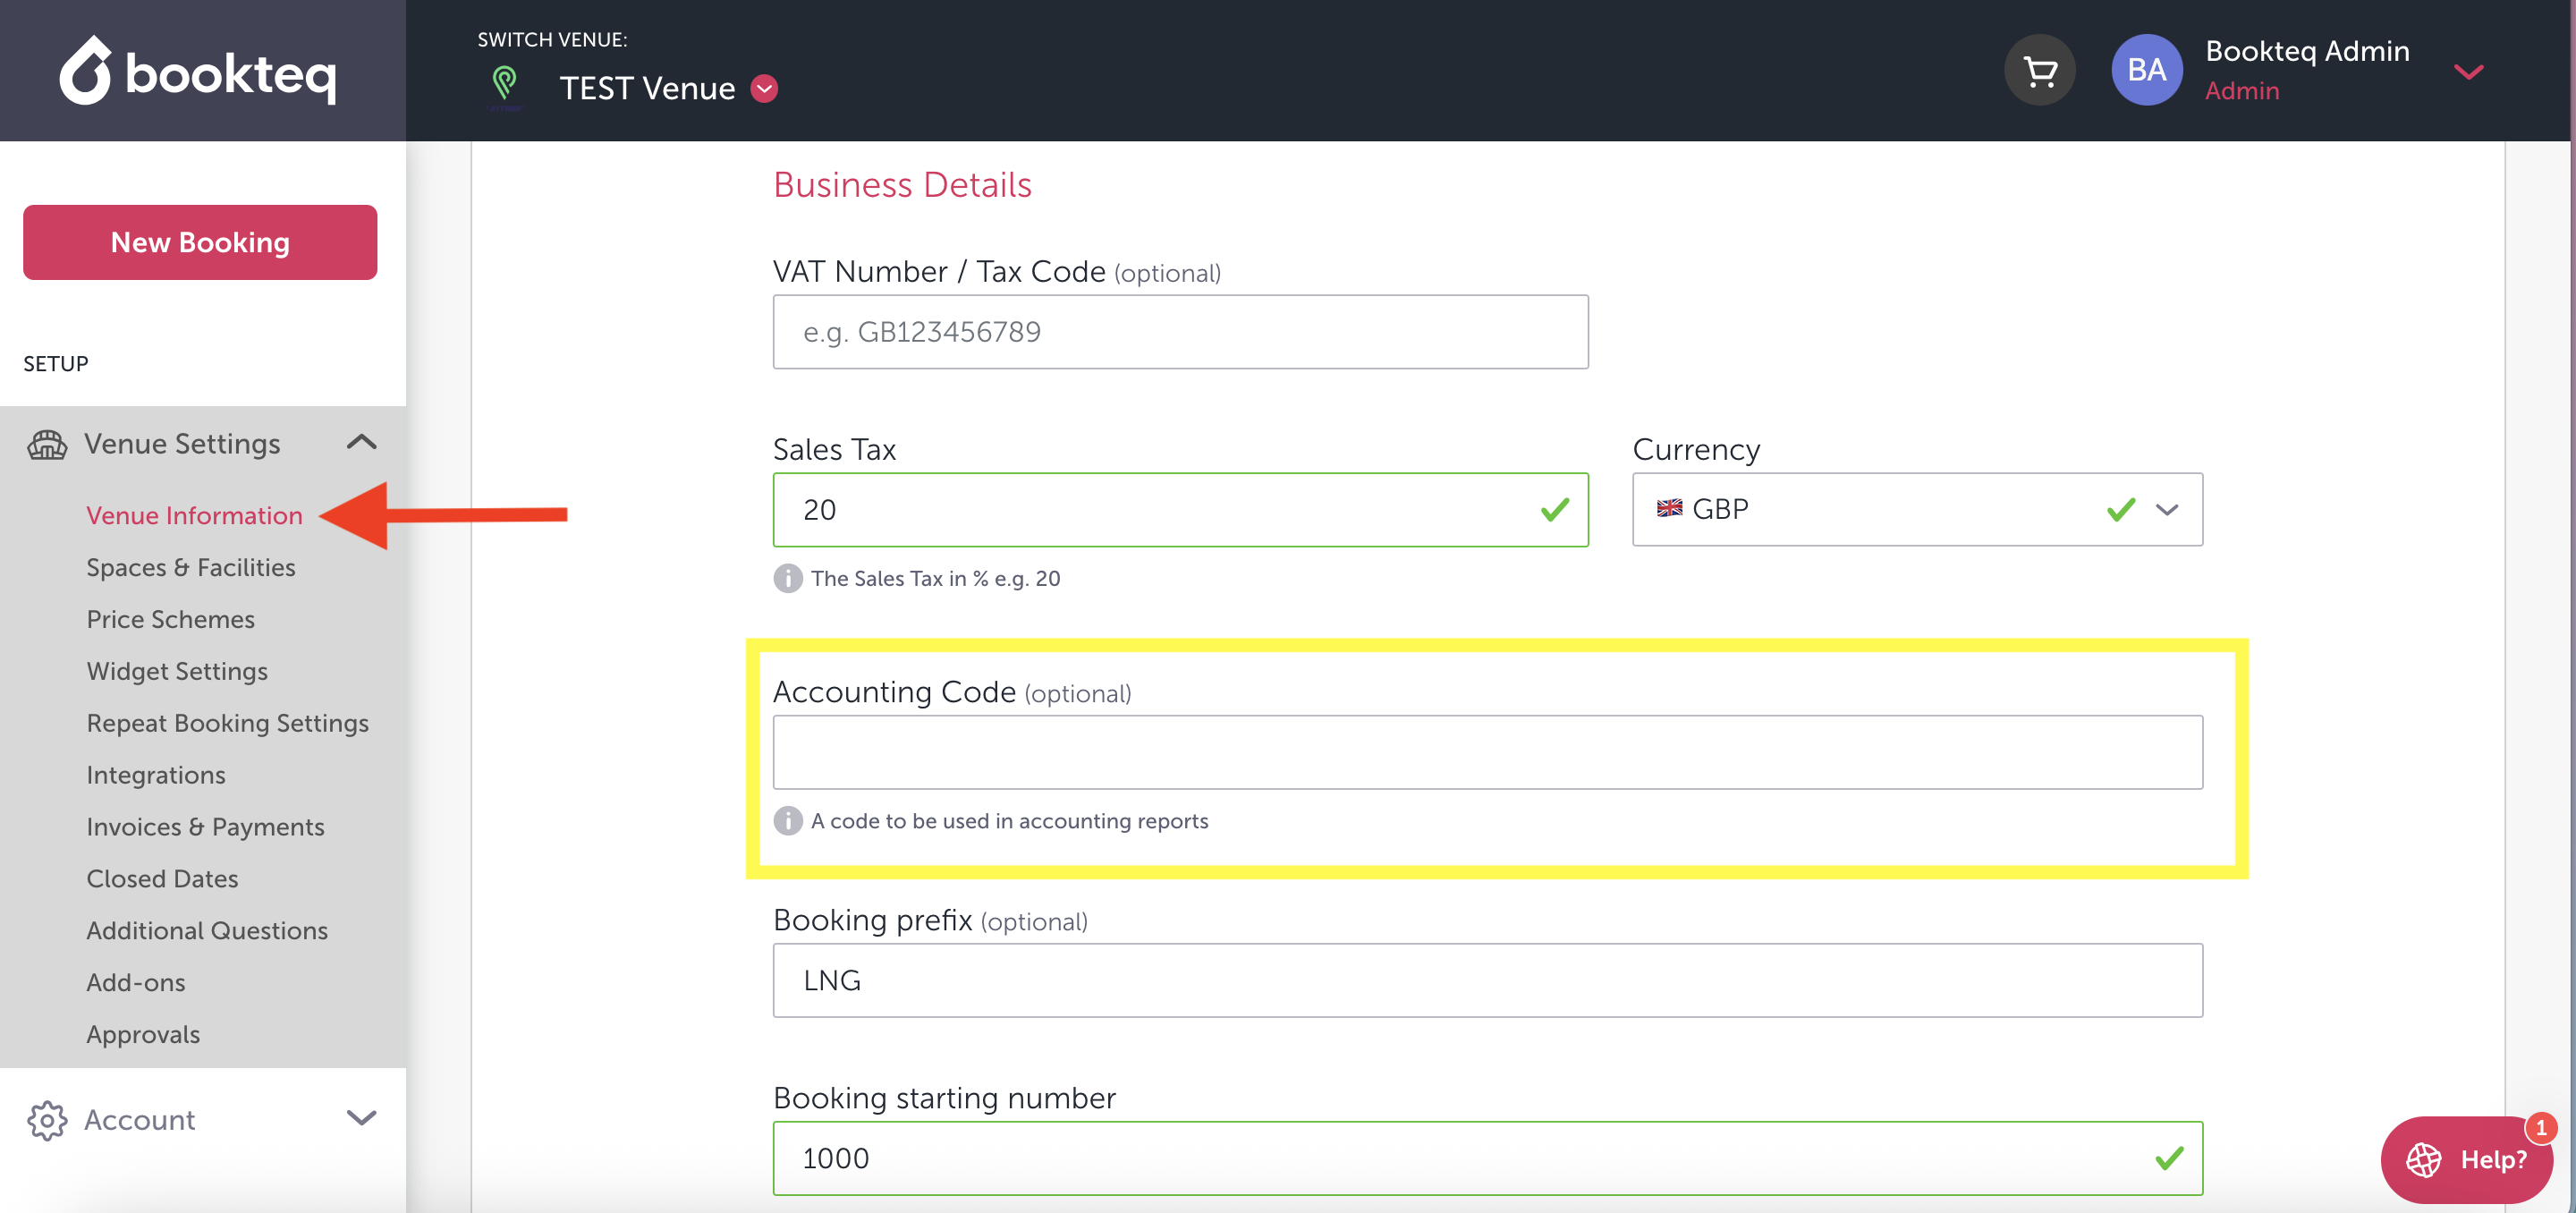
Task: Click the UK flag in Currency field
Action: click(x=1669, y=508)
